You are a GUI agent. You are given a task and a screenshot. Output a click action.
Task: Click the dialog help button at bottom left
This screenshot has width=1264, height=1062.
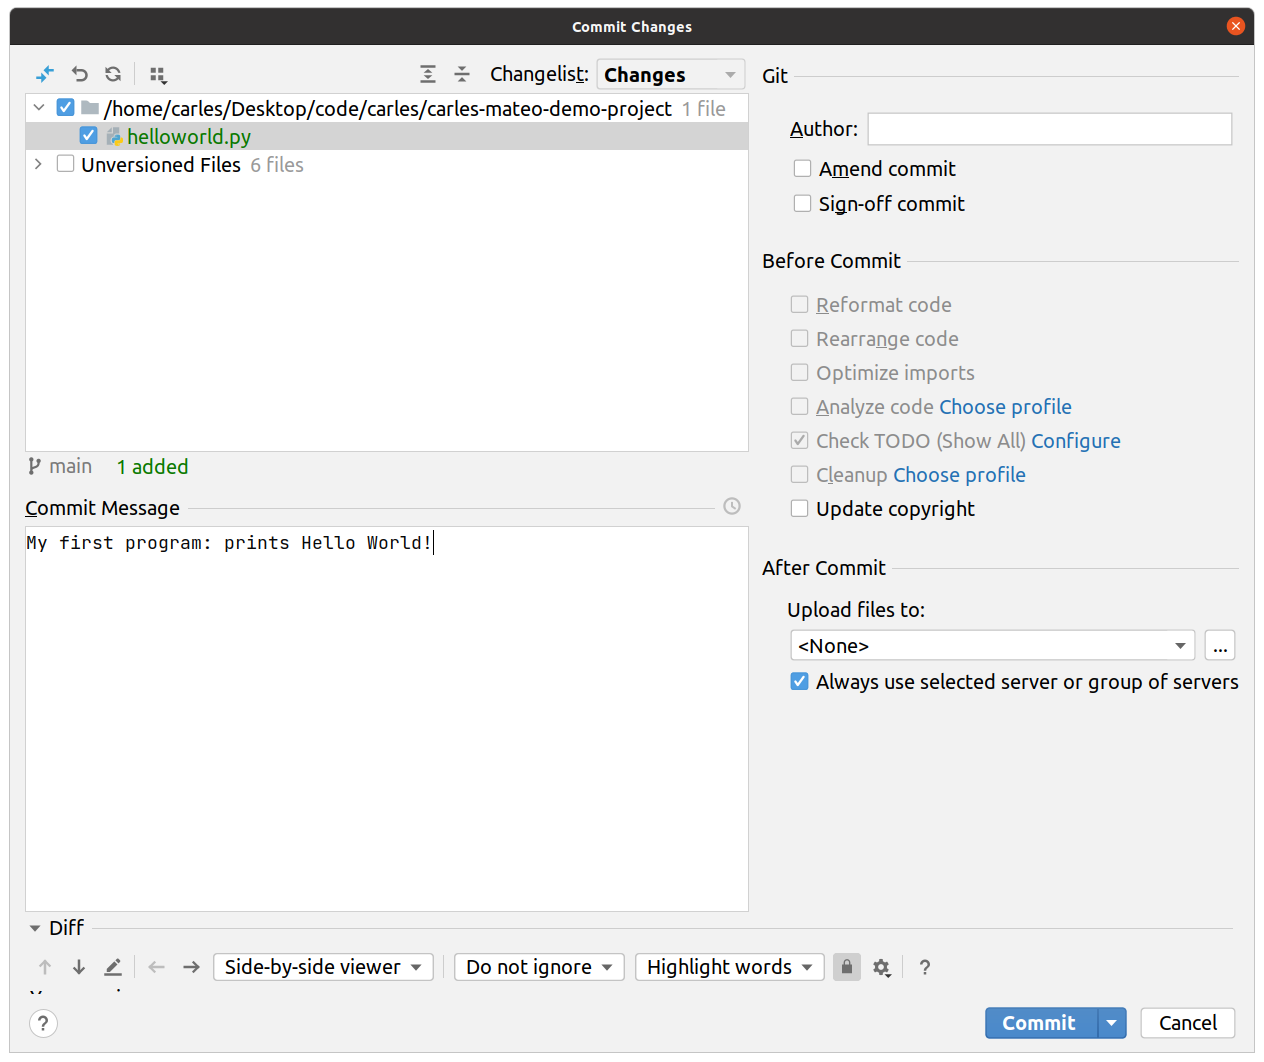coord(43,1023)
